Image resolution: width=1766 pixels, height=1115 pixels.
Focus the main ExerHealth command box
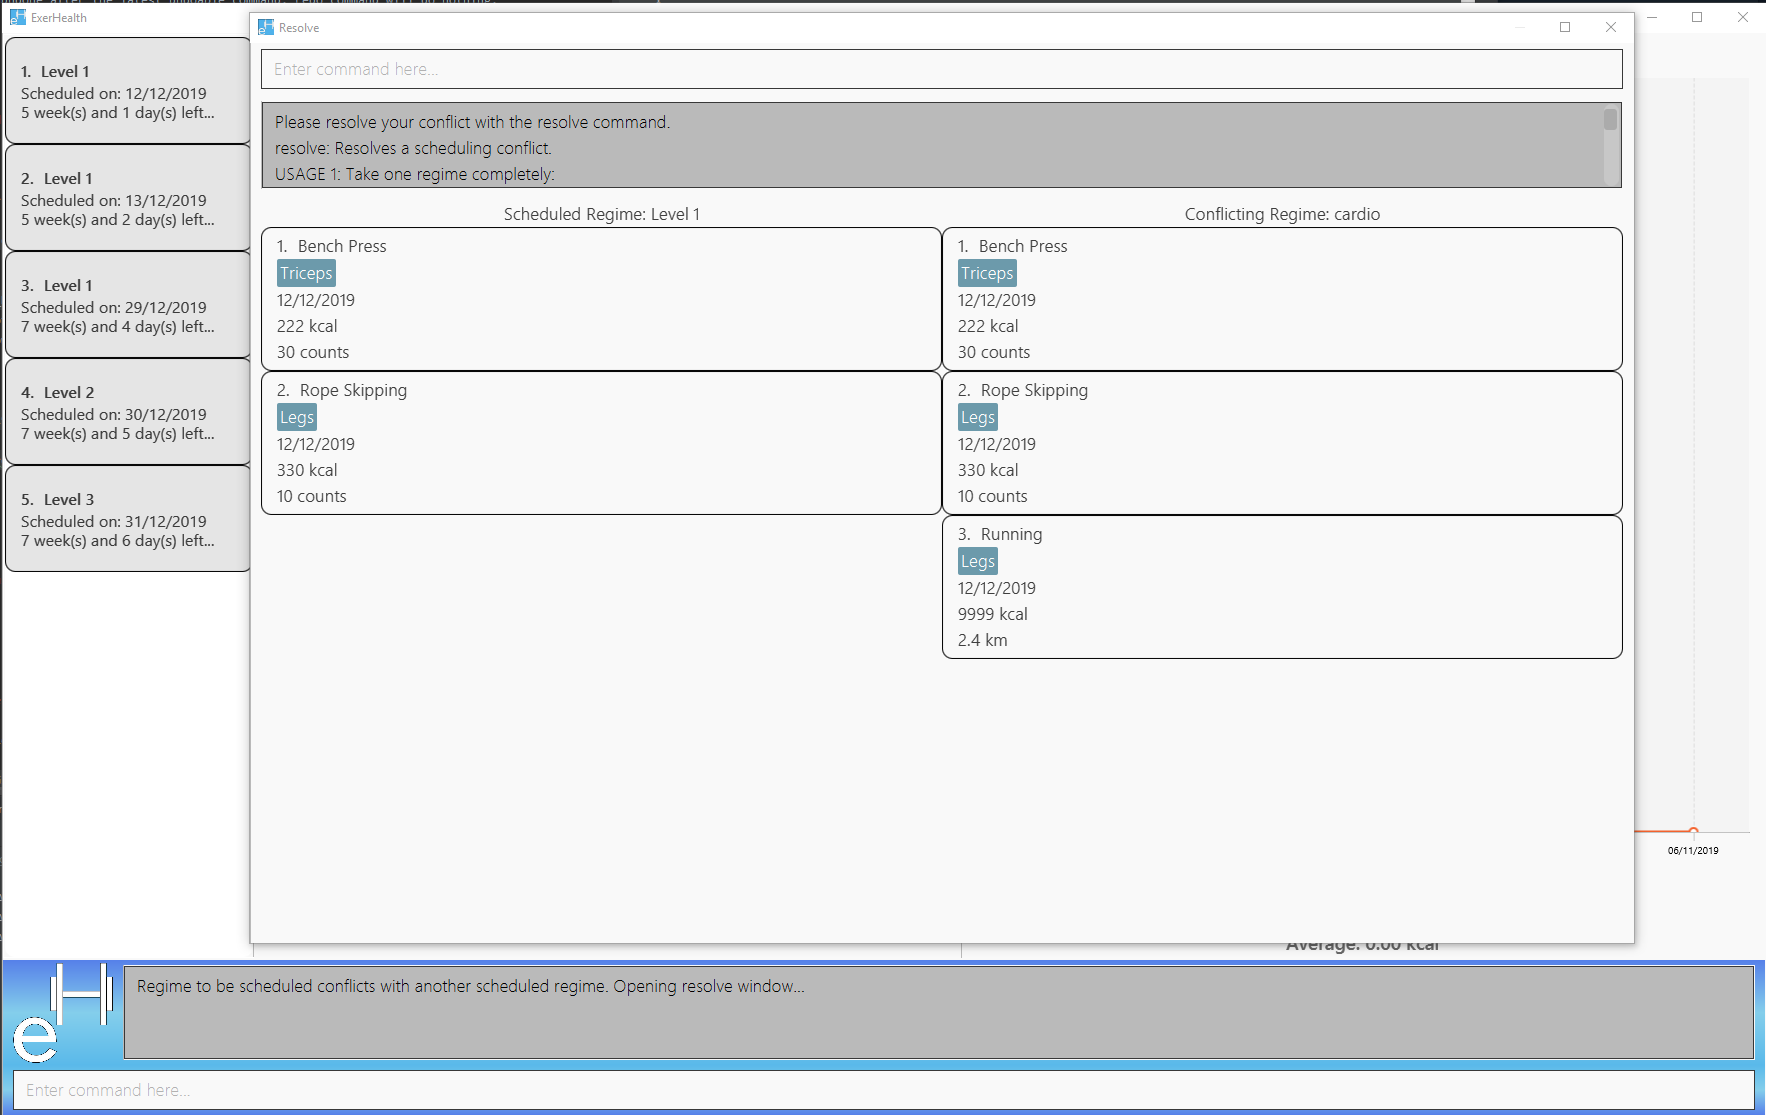tap(884, 1090)
